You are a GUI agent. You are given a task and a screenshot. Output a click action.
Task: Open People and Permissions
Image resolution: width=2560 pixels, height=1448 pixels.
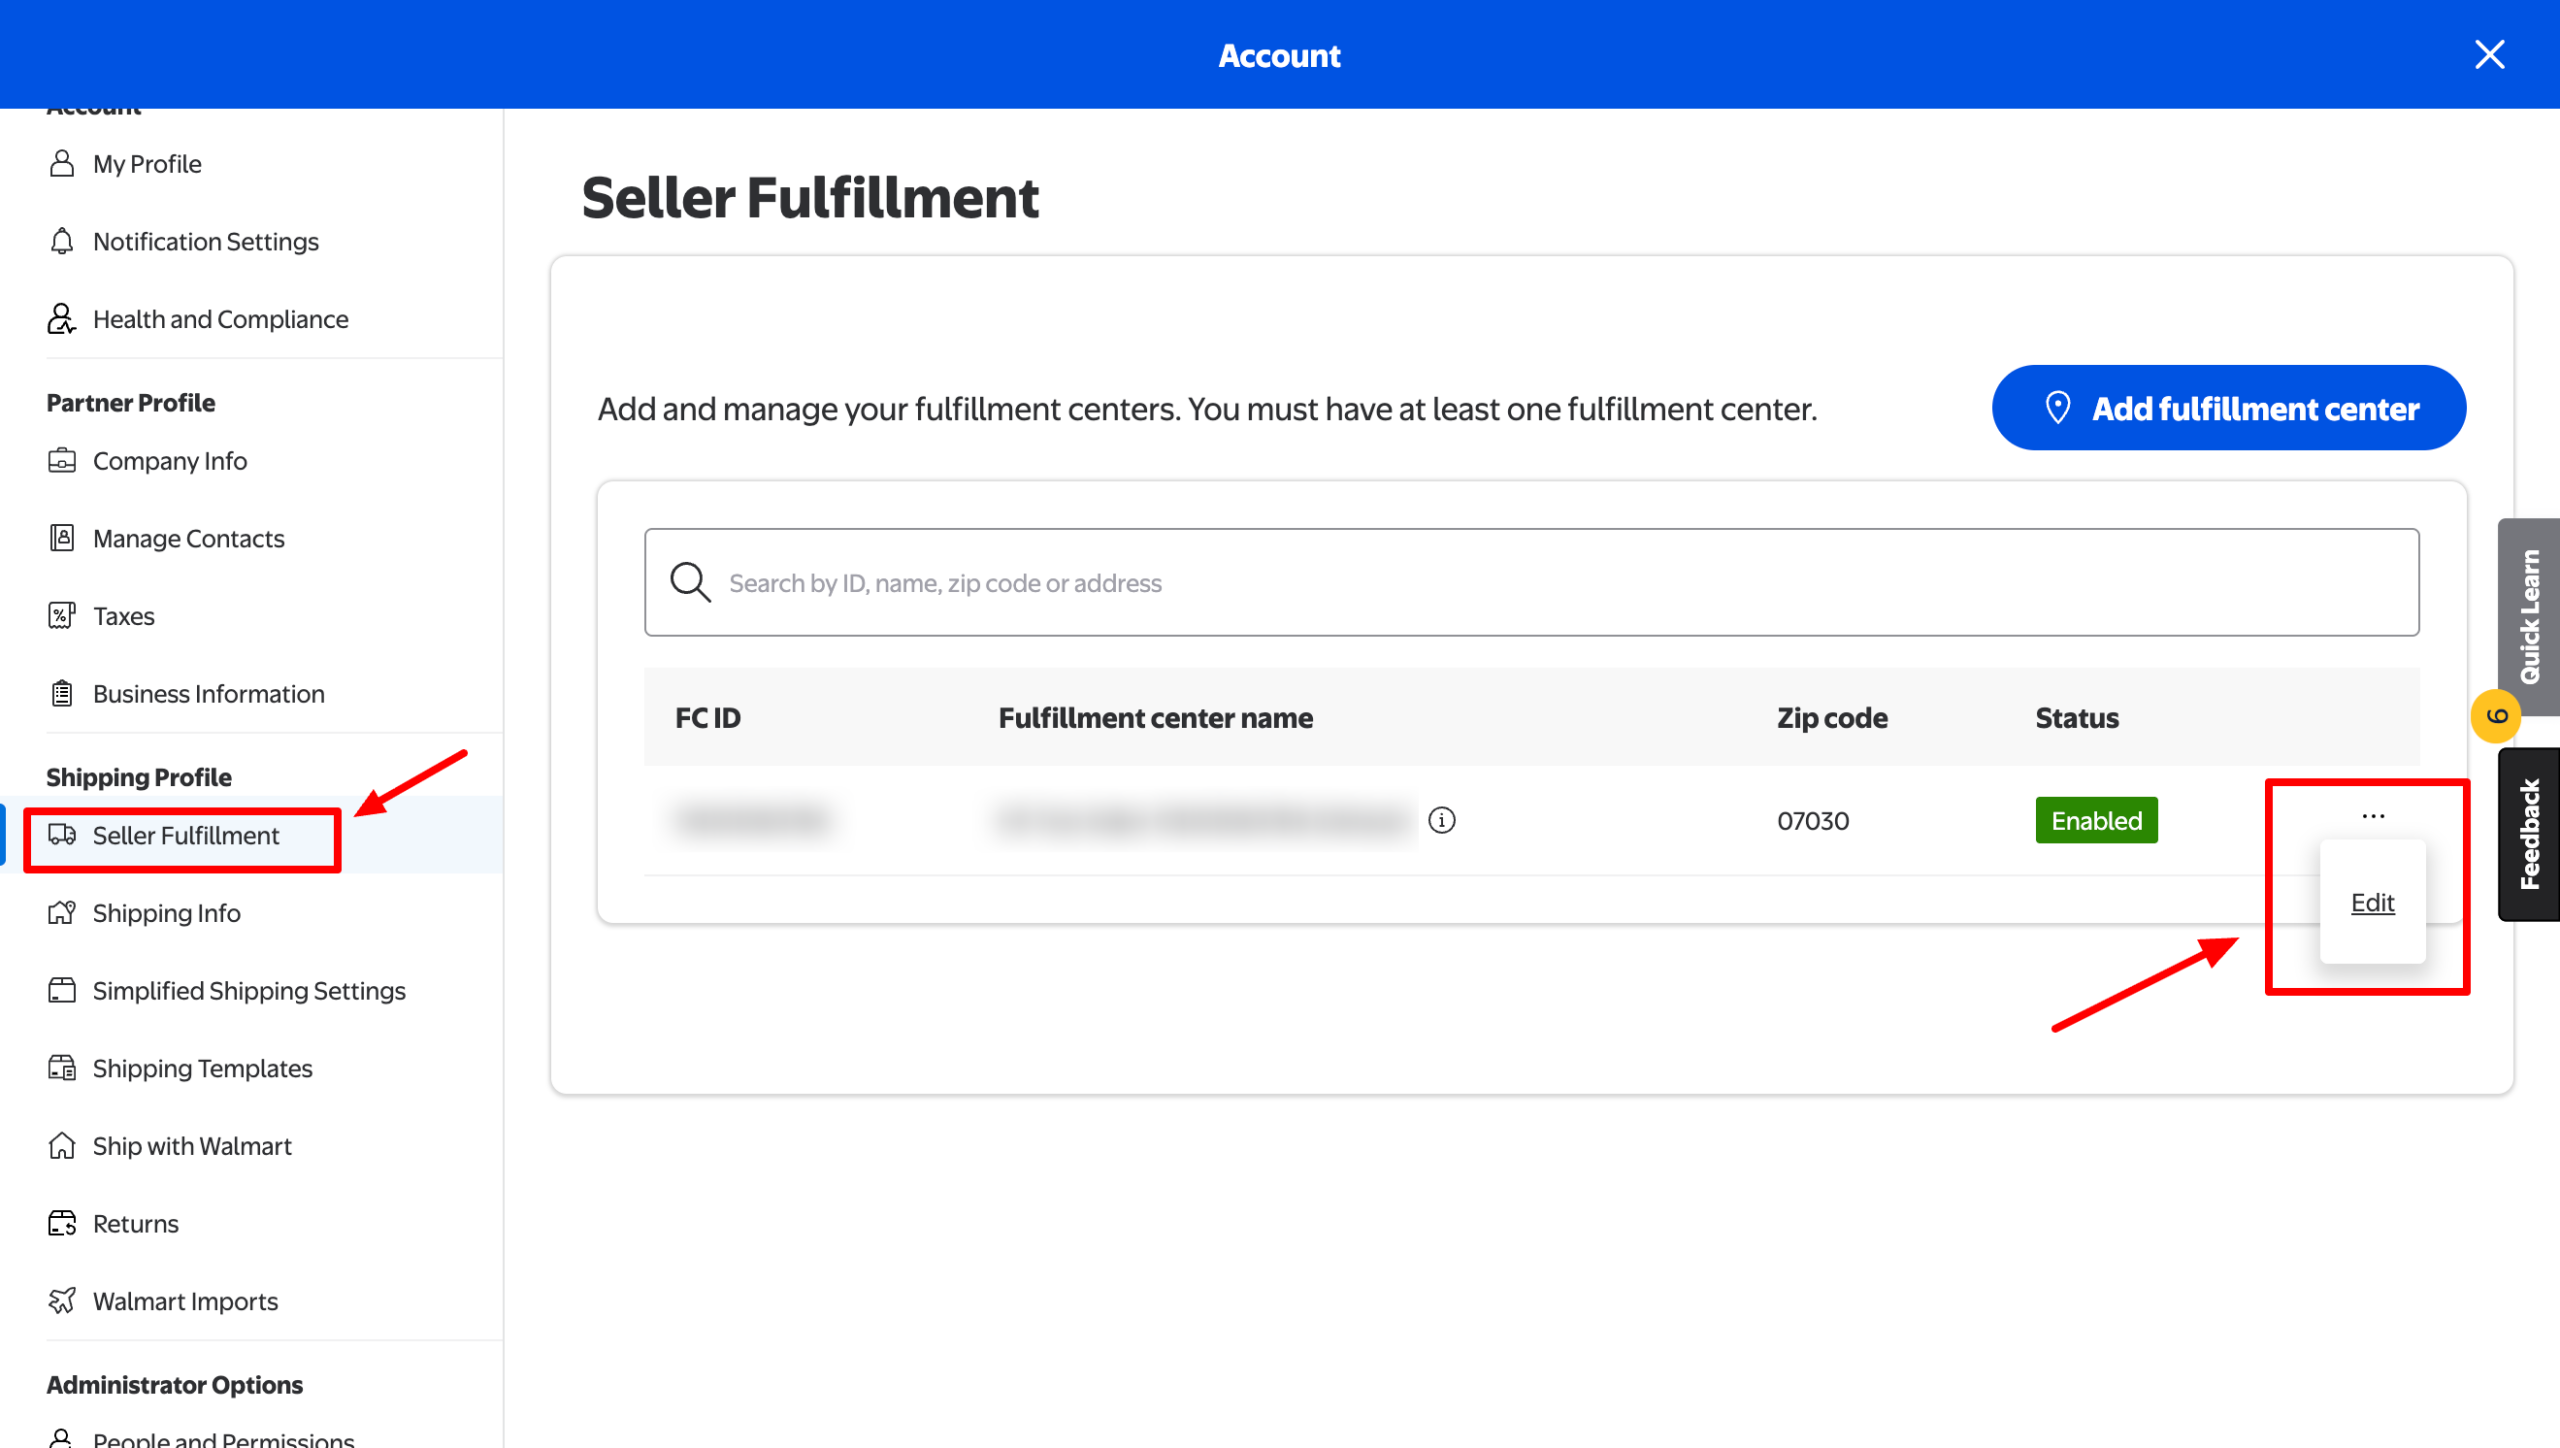[x=224, y=1439]
